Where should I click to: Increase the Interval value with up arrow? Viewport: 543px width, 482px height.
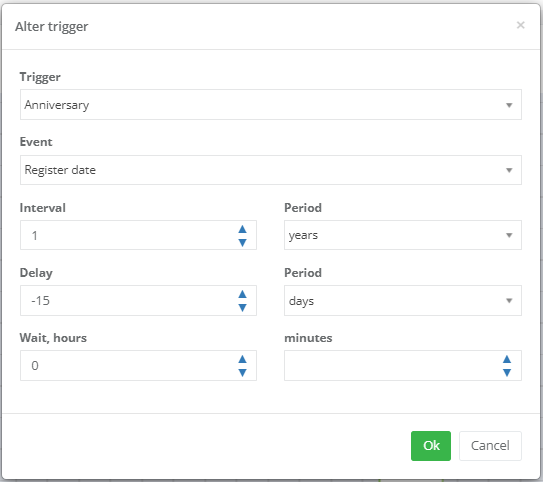pos(242,229)
